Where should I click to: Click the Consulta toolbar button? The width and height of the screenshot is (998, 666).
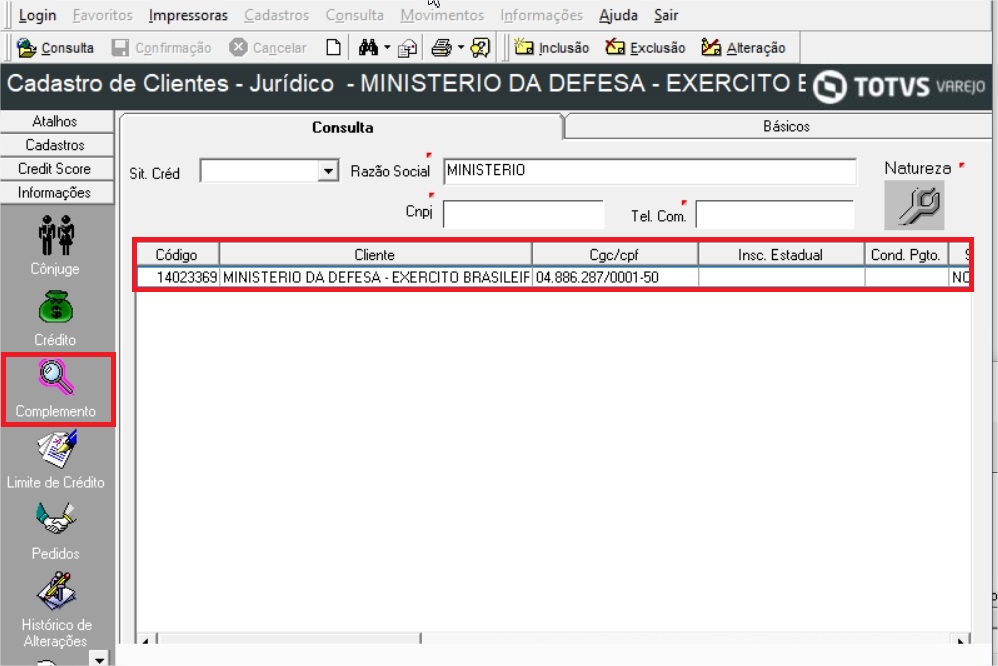(x=55, y=48)
